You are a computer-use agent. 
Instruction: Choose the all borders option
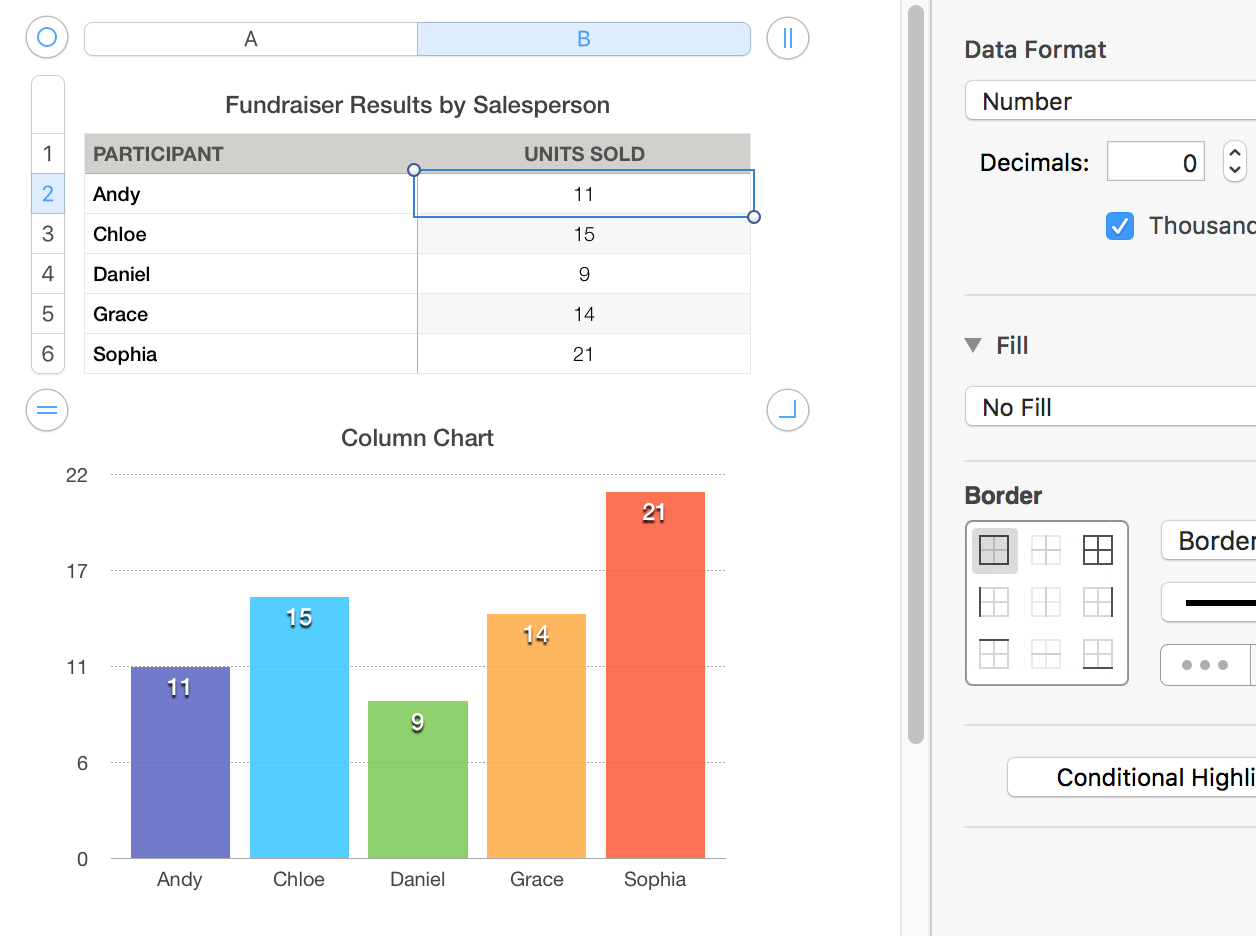[1097, 550]
